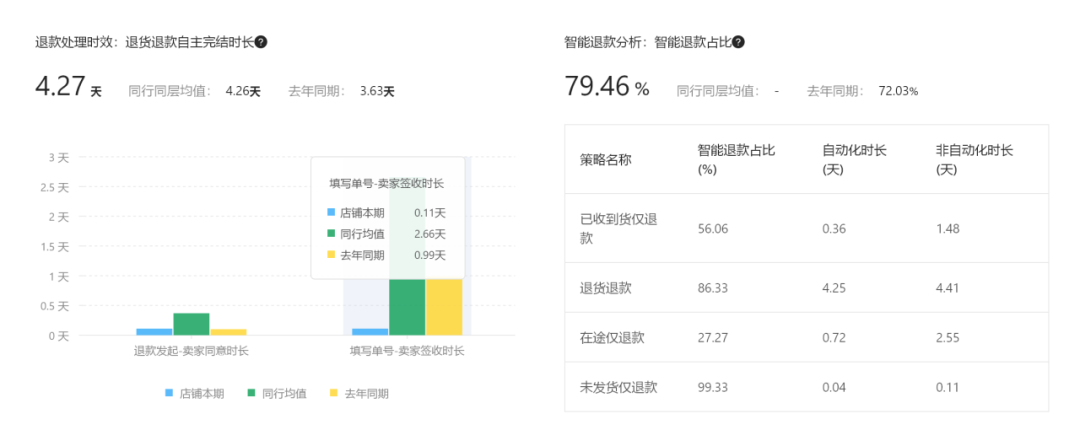Click 非自动化时长(天) column header

click(974, 160)
